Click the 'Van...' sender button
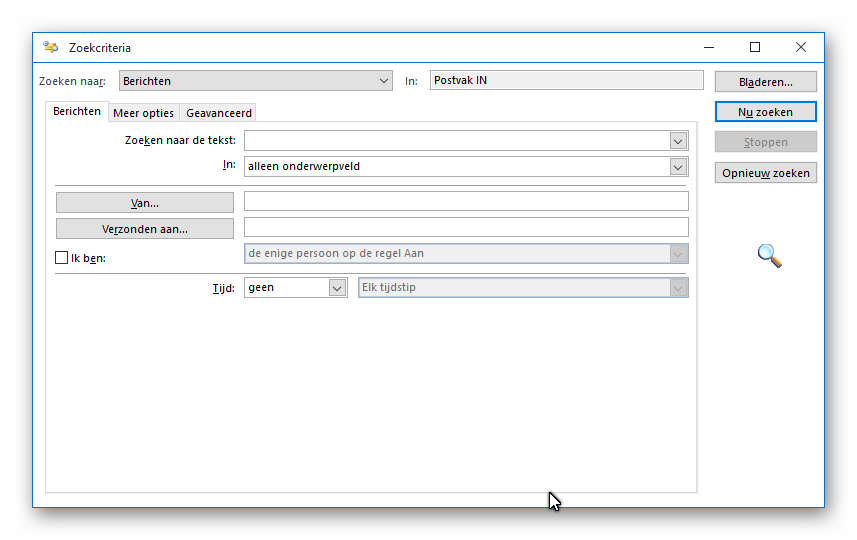Viewport: 857px width, 540px height. tap(145, 203)
